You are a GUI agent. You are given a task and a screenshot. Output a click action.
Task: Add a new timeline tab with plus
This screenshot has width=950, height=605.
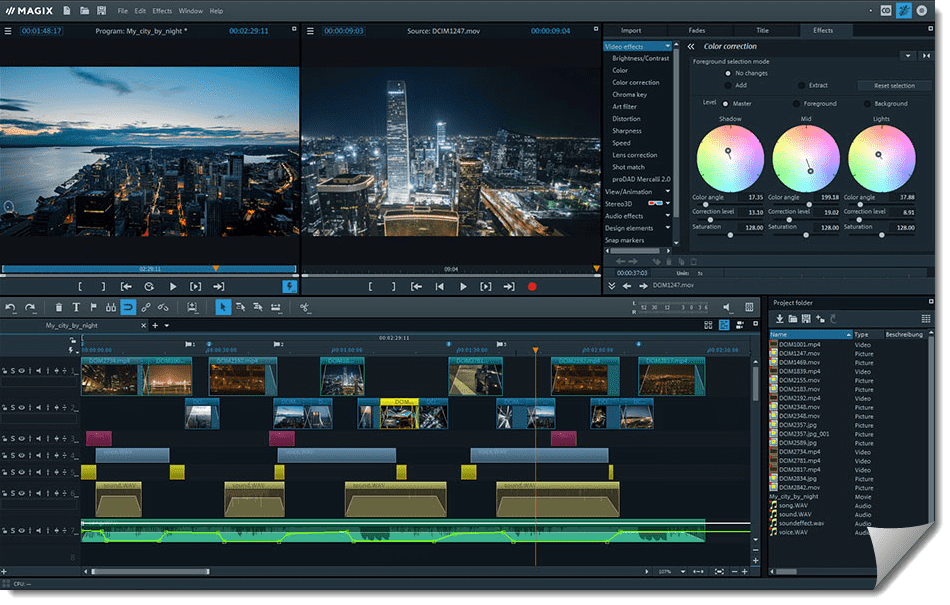coord(155,326)
